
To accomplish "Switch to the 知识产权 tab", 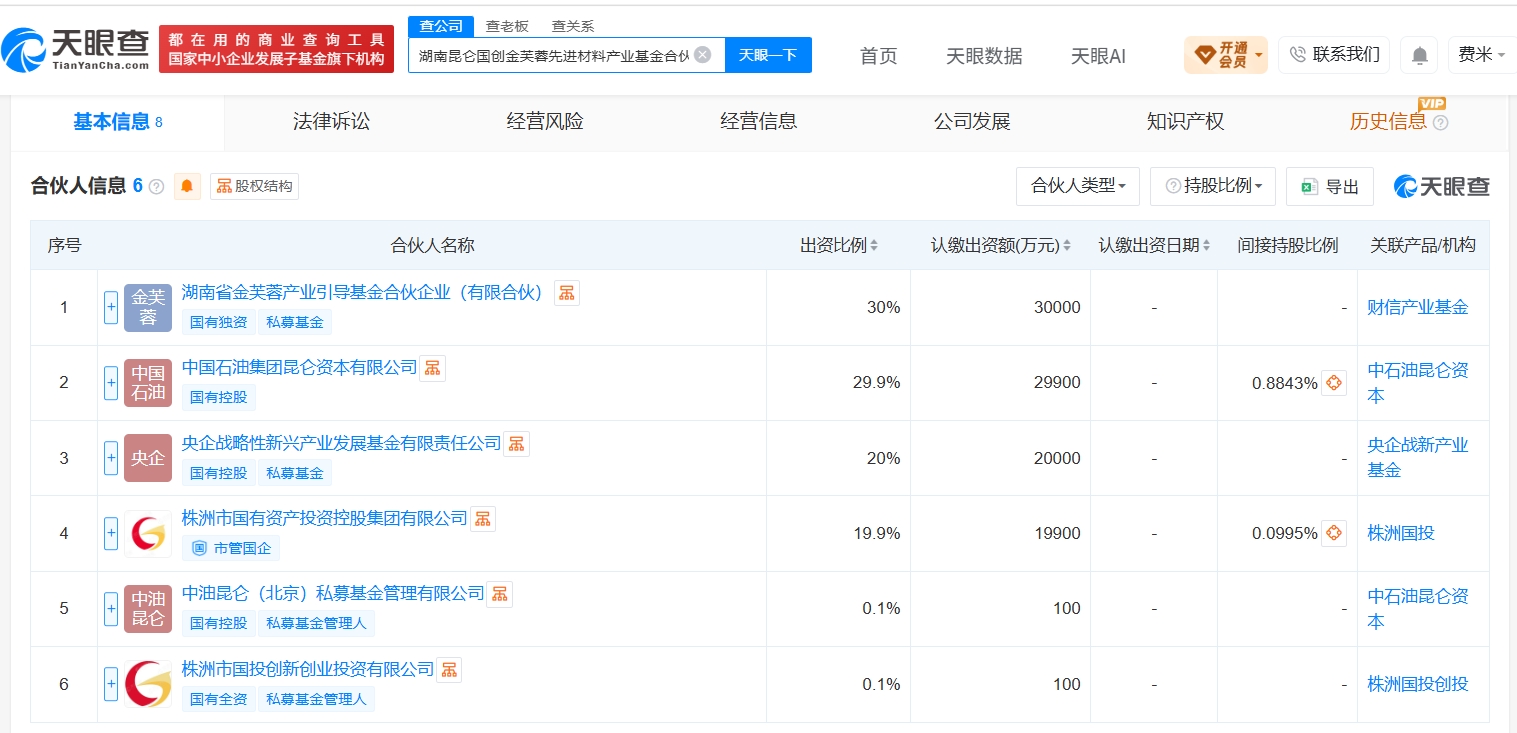I will tap(1185, 122).
